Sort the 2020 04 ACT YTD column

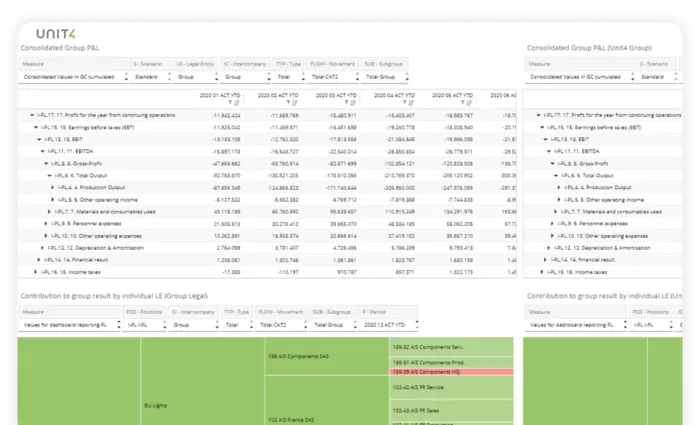411,103
